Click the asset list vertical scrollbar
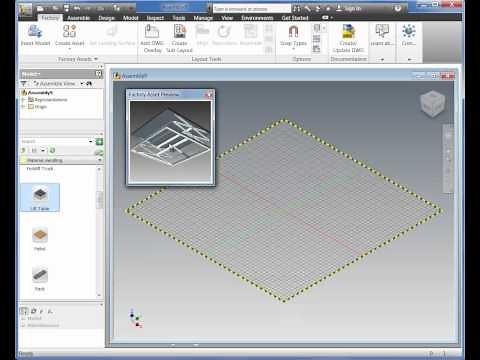Screen dimensions: 480x360 click(99, 200)
